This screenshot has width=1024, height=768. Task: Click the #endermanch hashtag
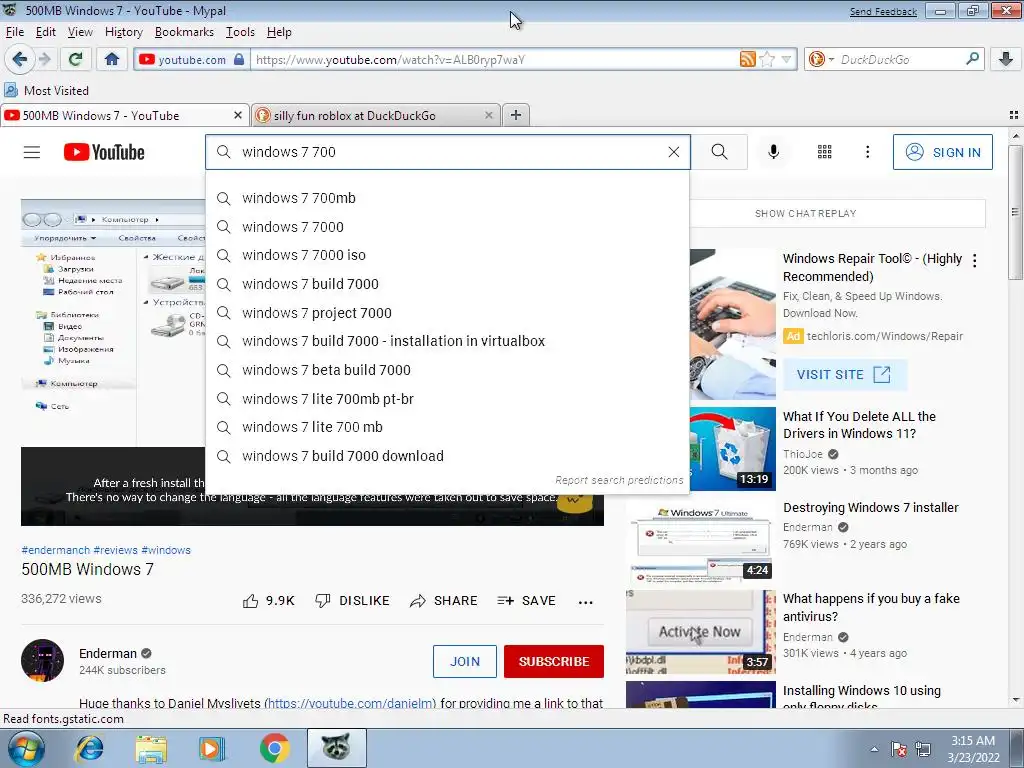click(56, 550)
